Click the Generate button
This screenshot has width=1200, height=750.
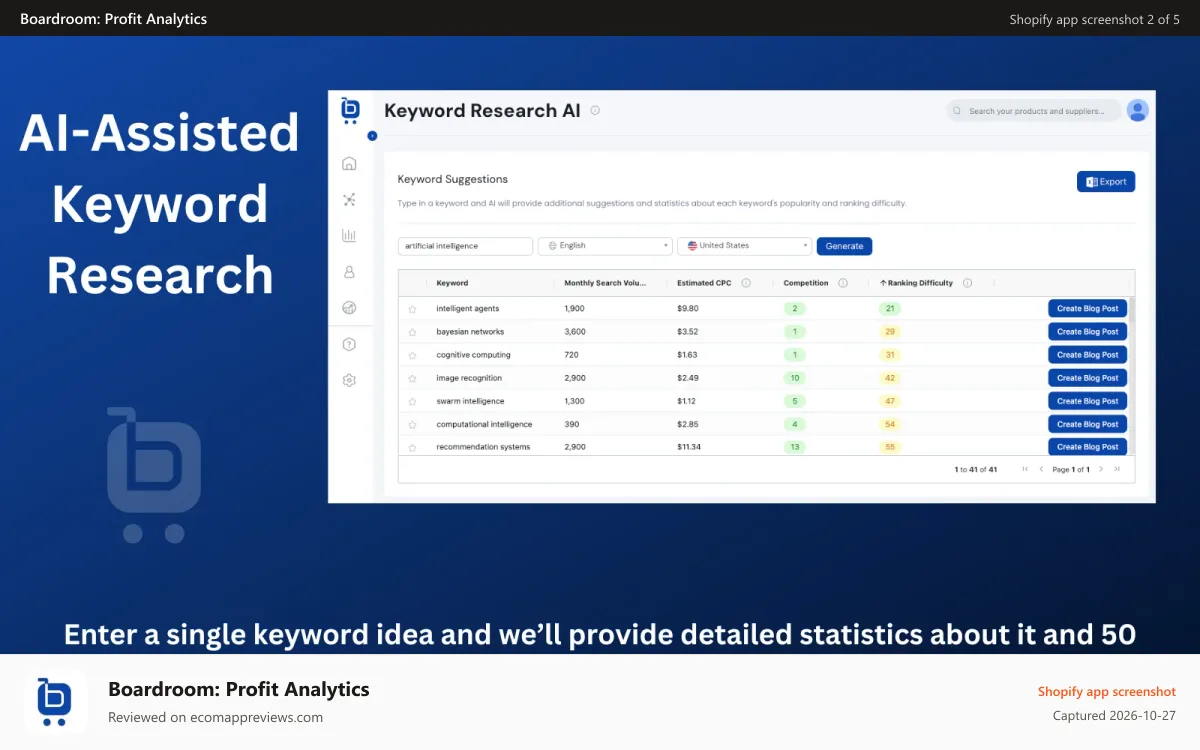point(844,246)
